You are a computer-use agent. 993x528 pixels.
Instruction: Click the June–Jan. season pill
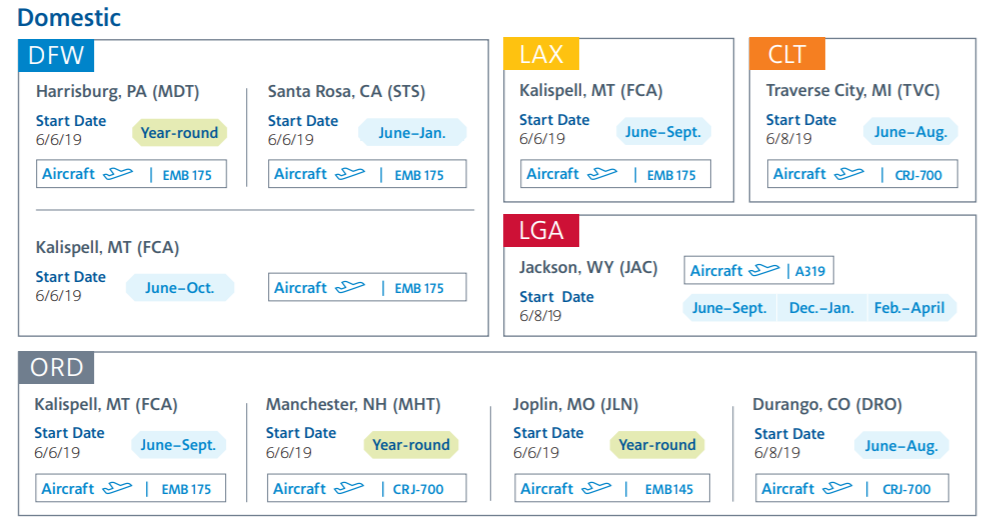click(412, 132)
